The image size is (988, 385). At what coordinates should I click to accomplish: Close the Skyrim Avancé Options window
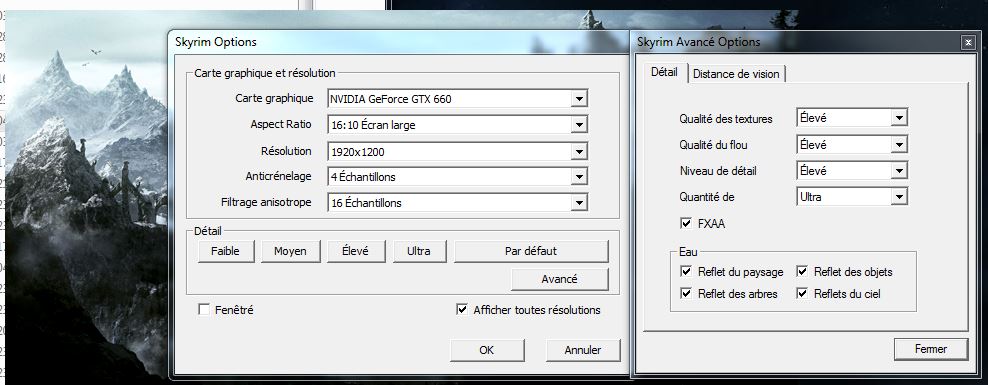click(x=968, y=42)
